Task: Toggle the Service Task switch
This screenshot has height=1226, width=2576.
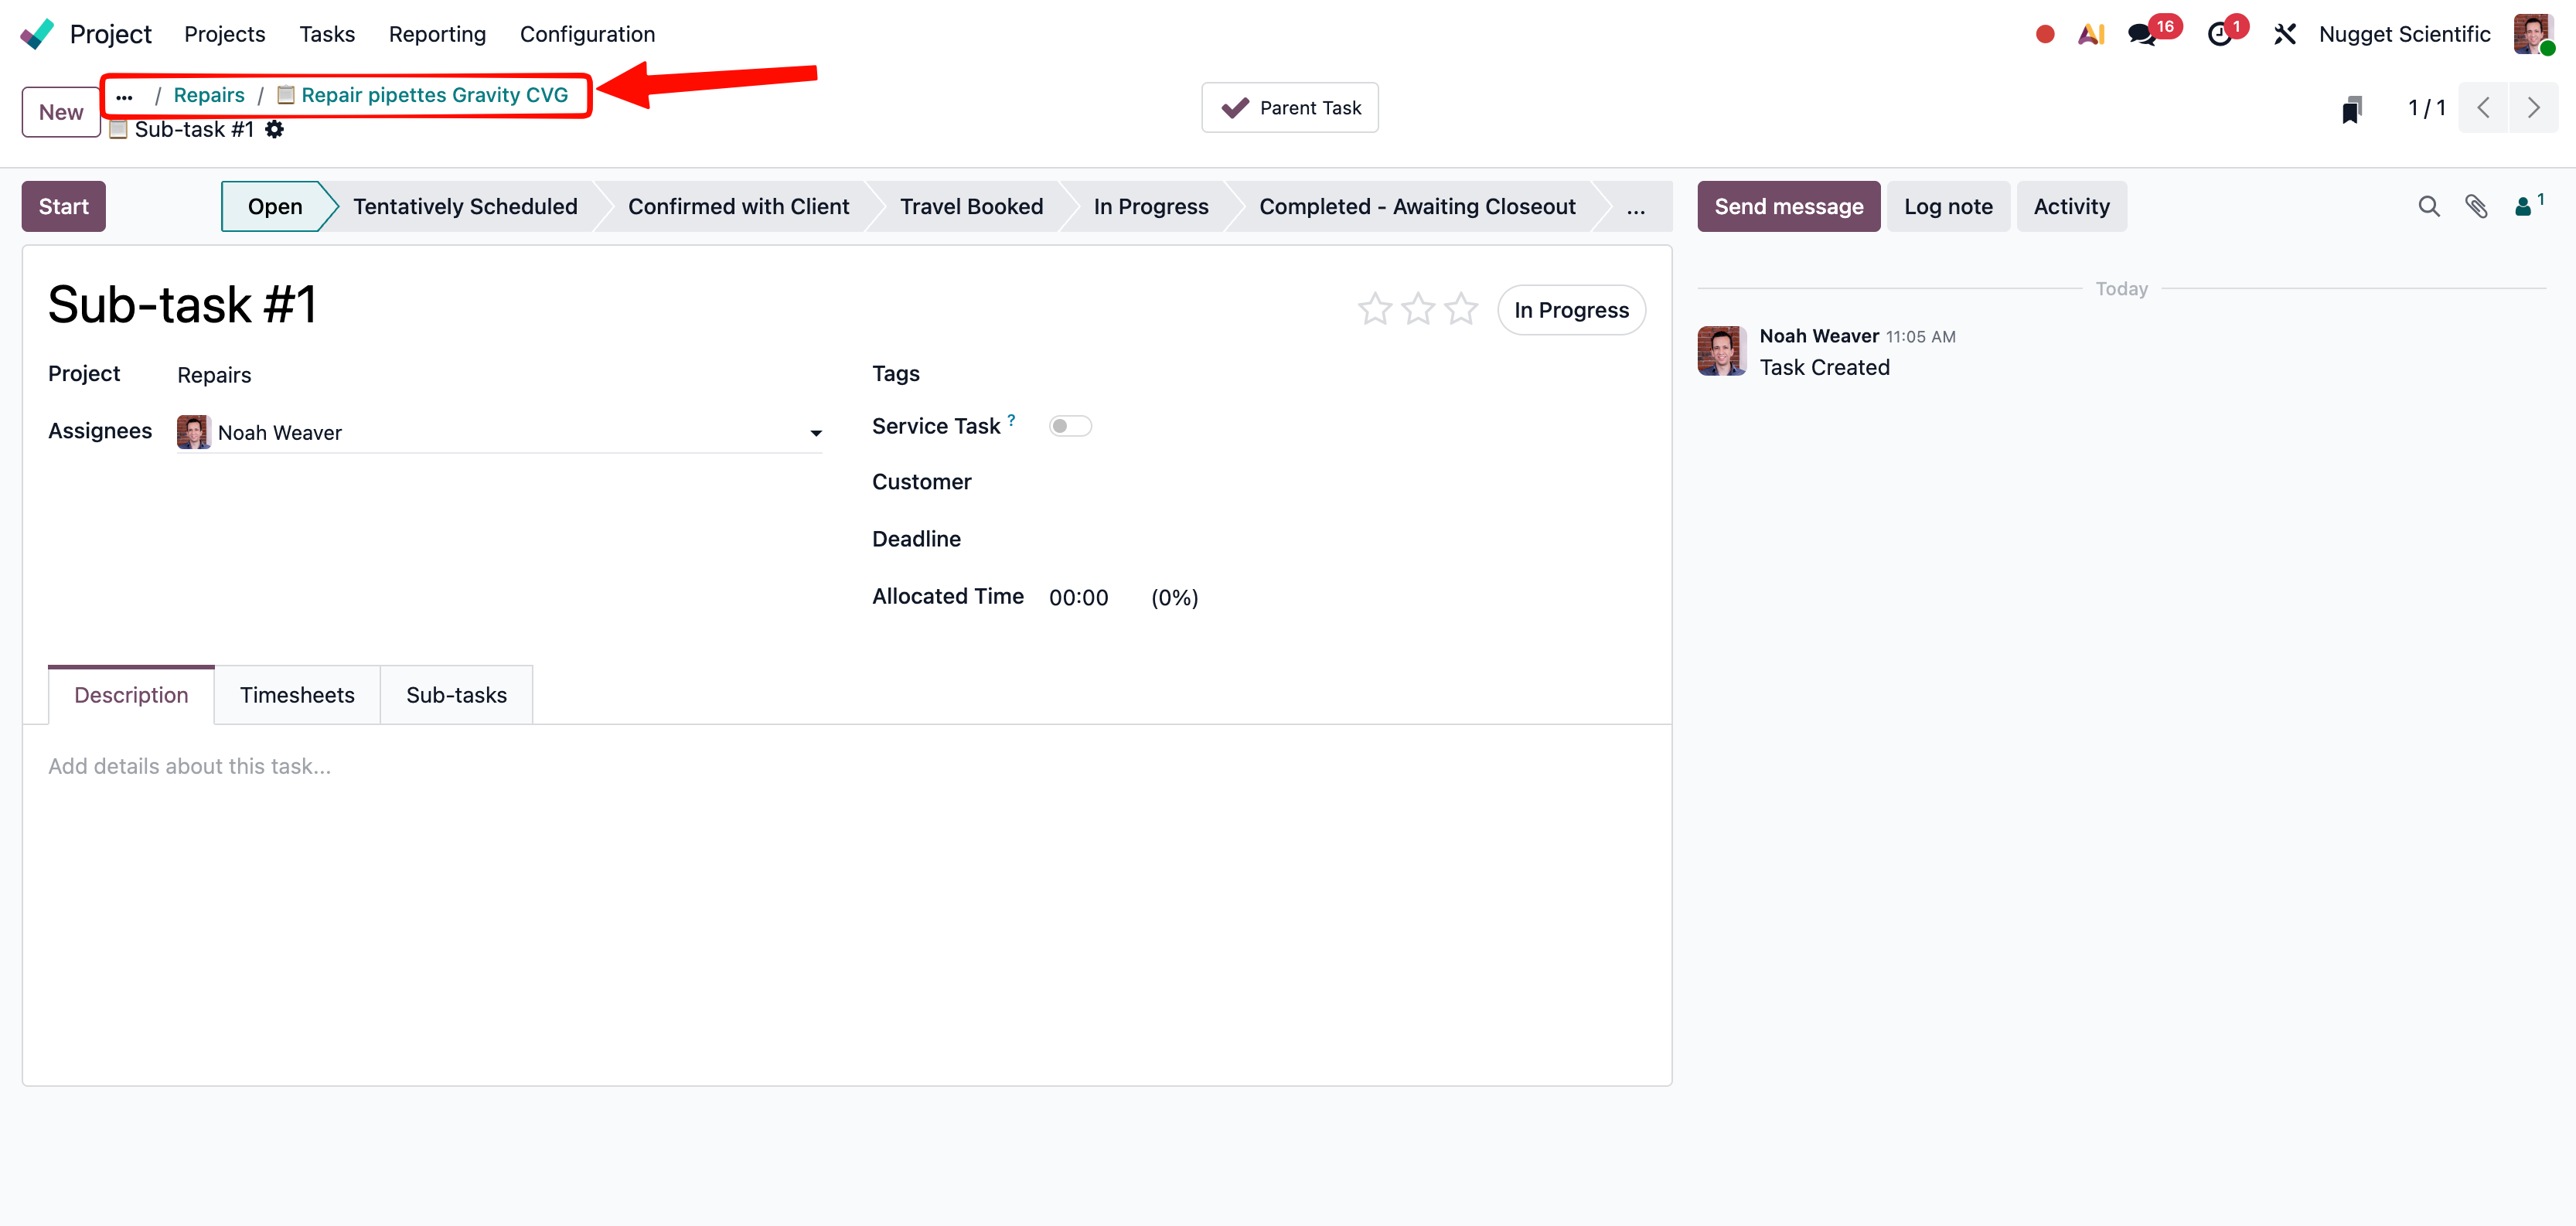Action: pos(1069,426)
